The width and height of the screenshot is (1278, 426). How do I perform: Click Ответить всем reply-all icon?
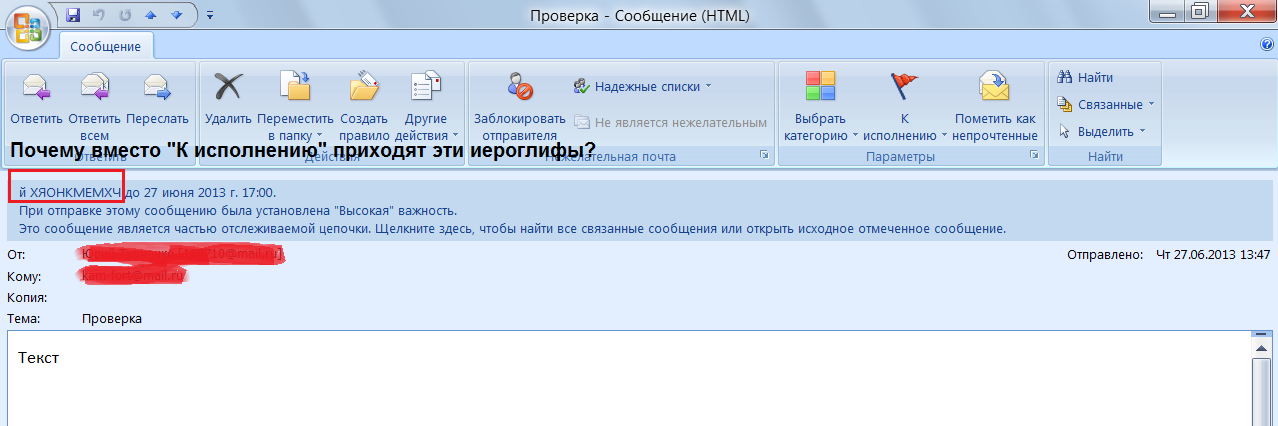point(95,90)
